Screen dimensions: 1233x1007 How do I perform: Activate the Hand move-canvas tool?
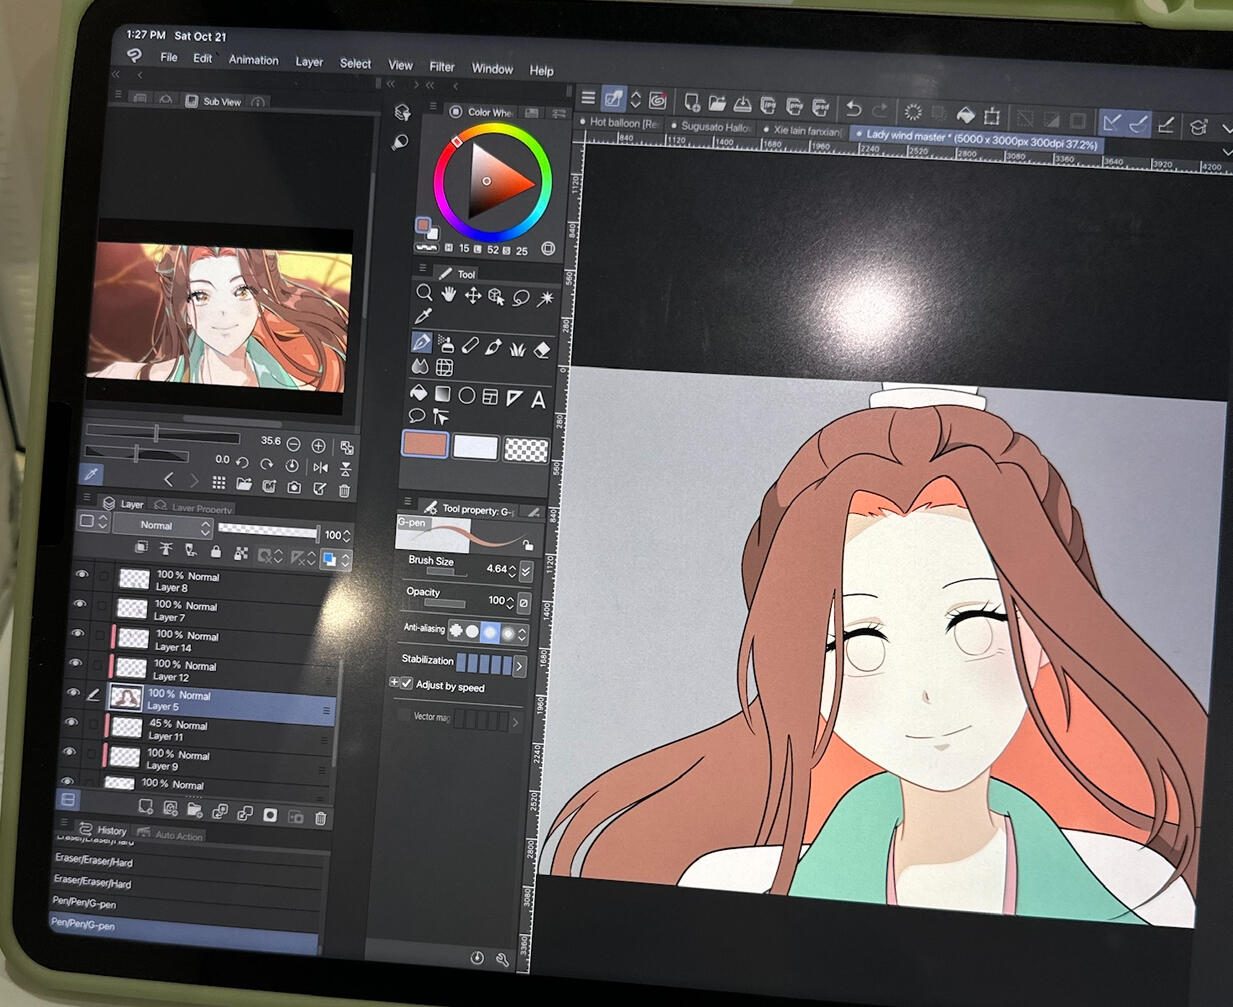click(x=448, y=294)
